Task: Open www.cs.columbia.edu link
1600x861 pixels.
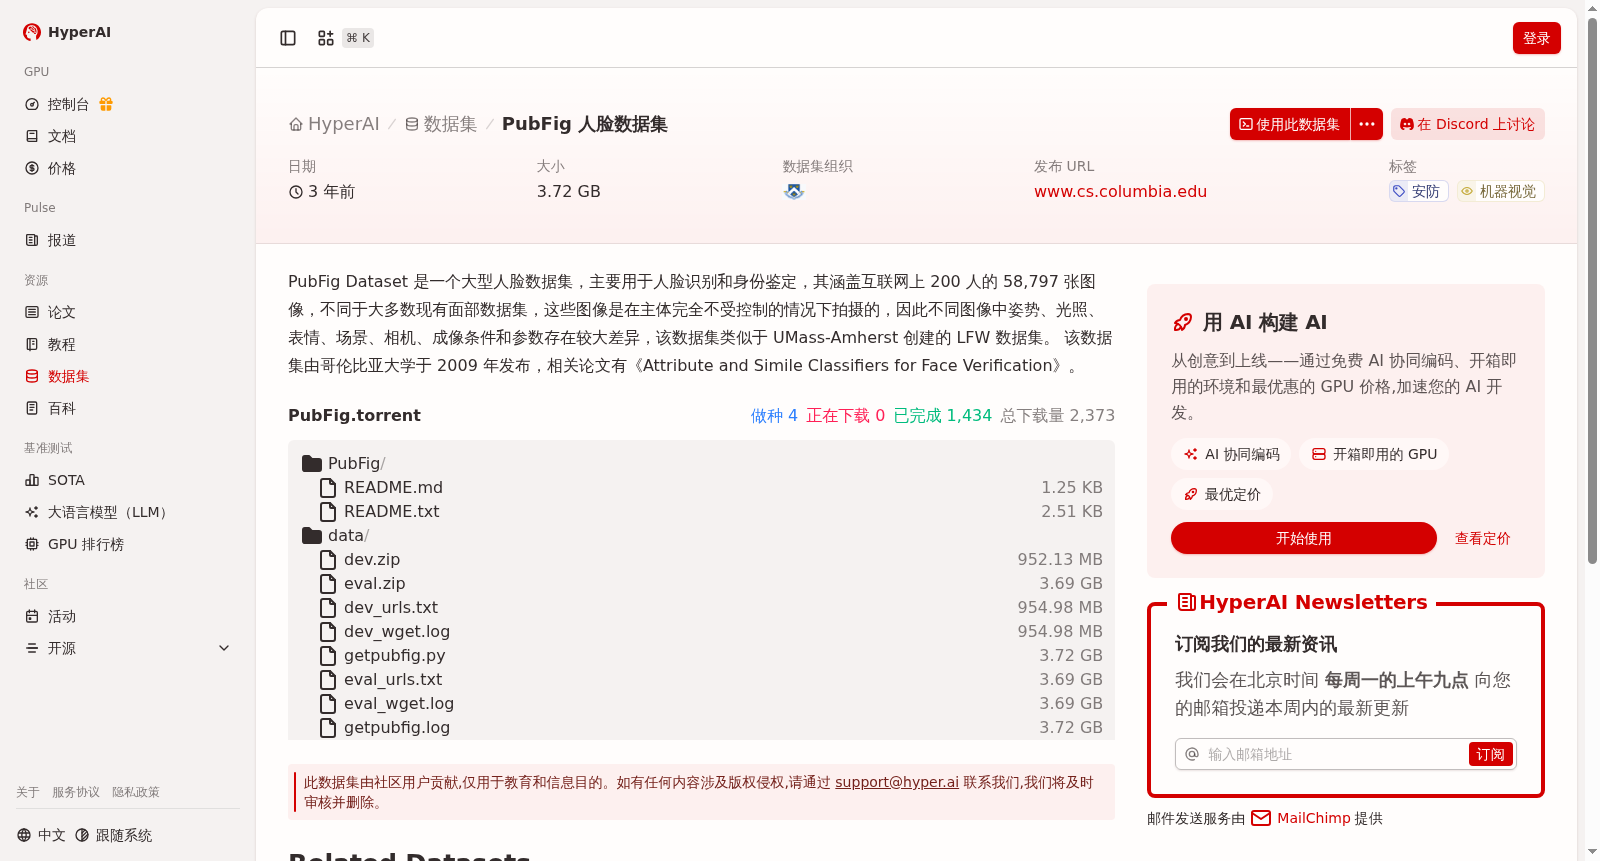Action: coord(1120,191)
